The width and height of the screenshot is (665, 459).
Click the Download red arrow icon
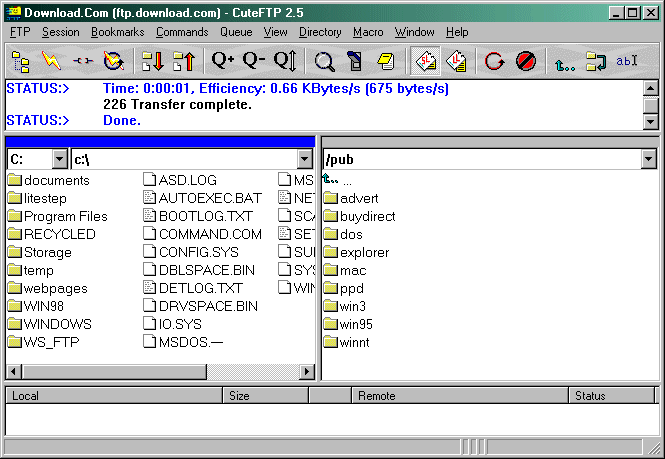[x=153, y=62]
